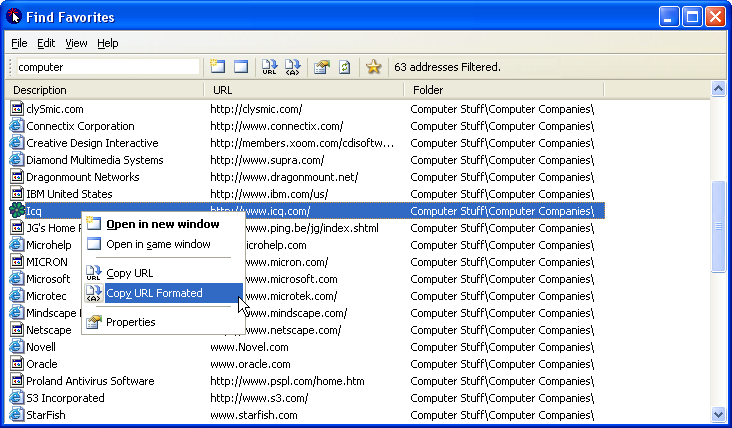Click the icon beside Oracle

tap(17, 364)
